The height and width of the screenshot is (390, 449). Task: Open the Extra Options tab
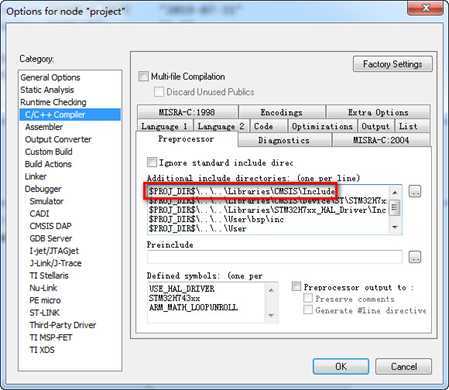click(378, 112)
